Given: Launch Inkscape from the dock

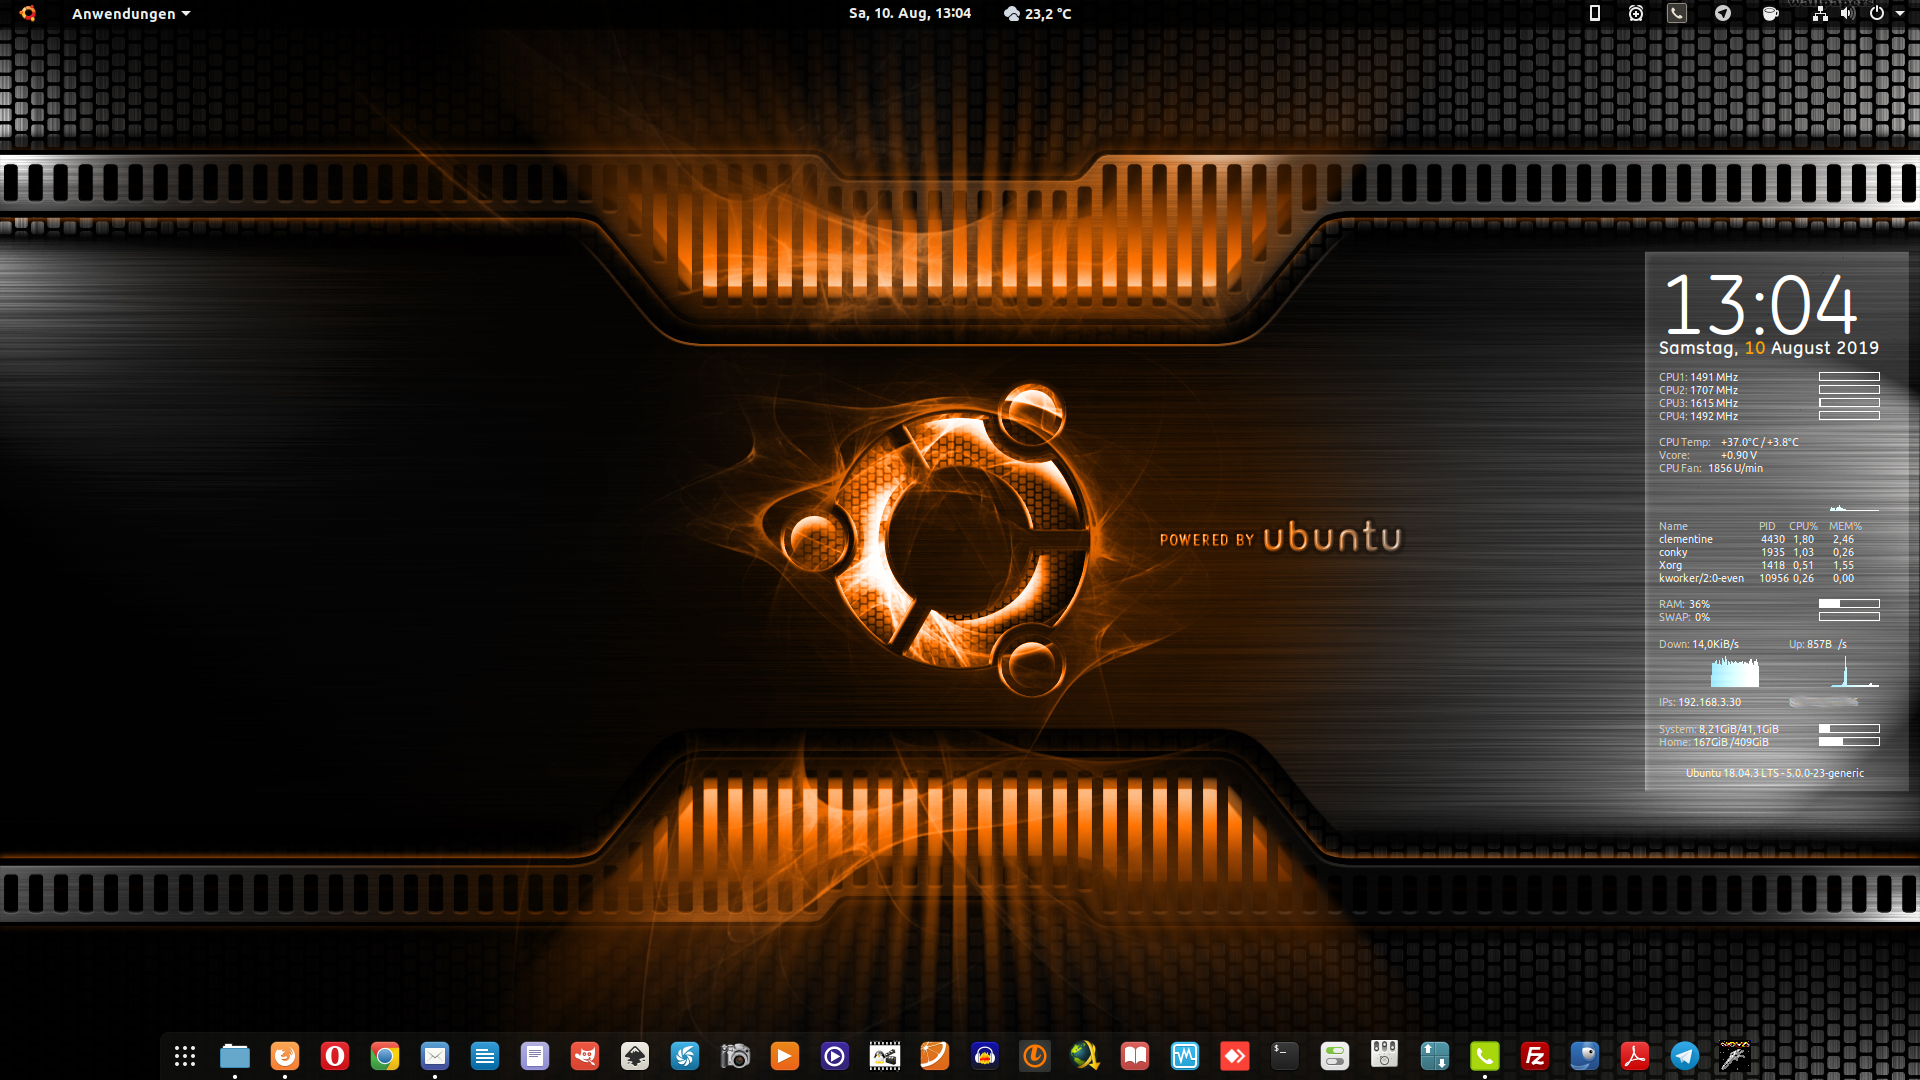Looking at the screenshot, I should [x=635, y=1056].
